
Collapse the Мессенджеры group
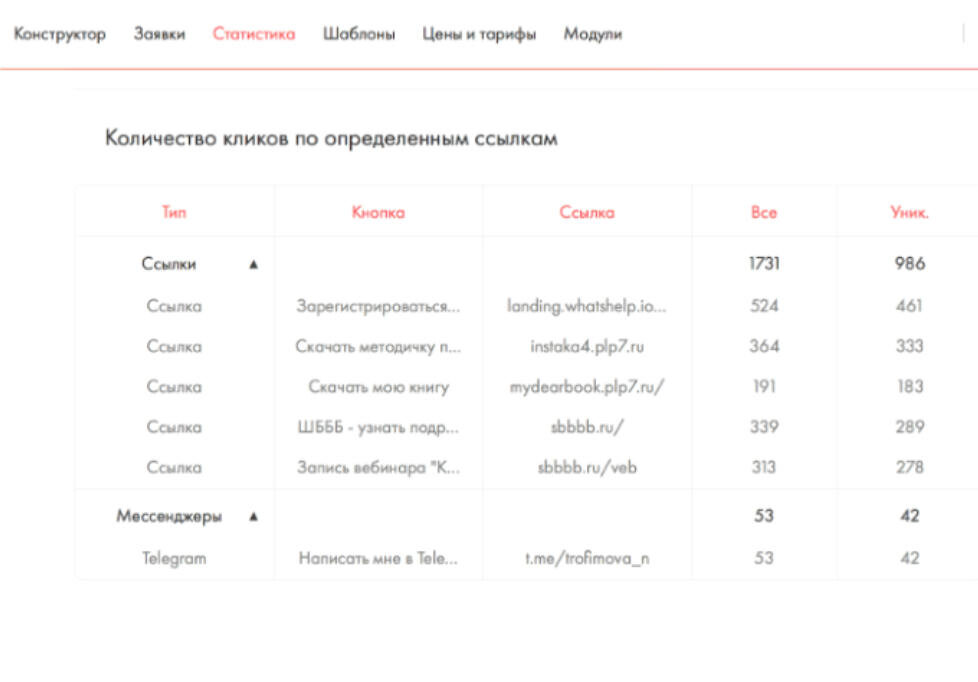pos(253,517)
